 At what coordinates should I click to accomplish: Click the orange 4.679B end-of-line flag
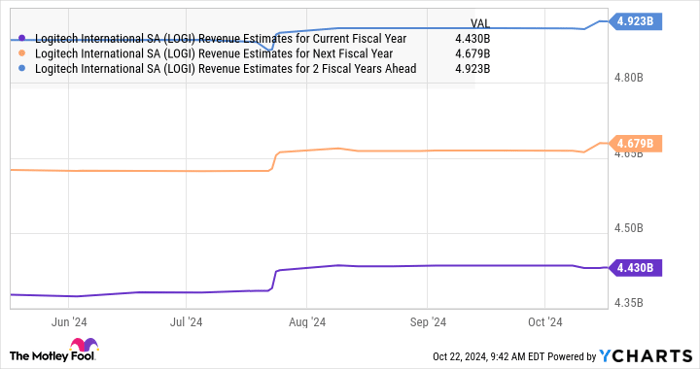(635, 144)
